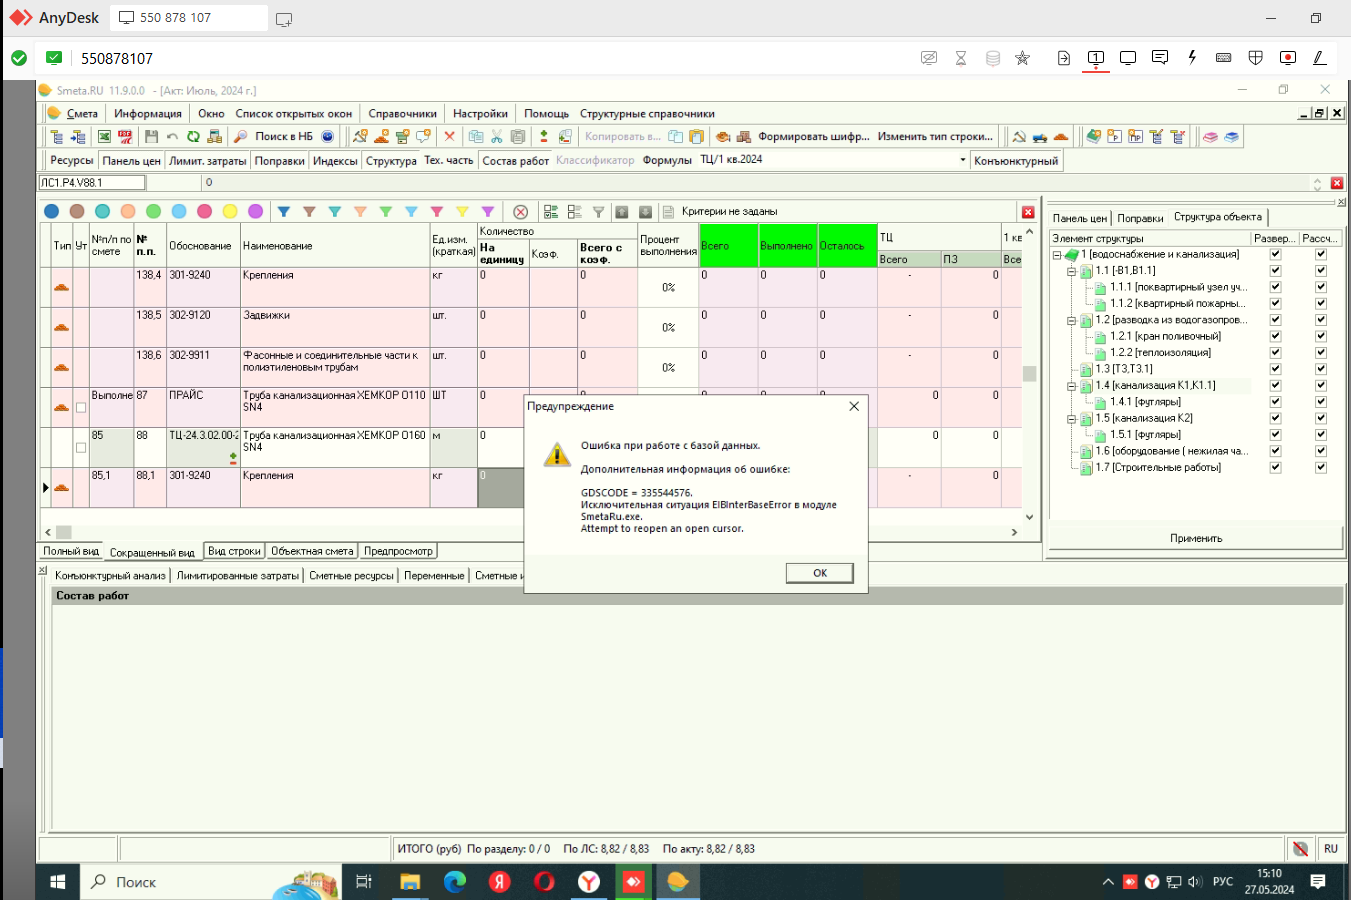The height and width of the screenshot is (900, 1351).
Task: Click the blue stacked books icon
Action: pos(1231,137)
